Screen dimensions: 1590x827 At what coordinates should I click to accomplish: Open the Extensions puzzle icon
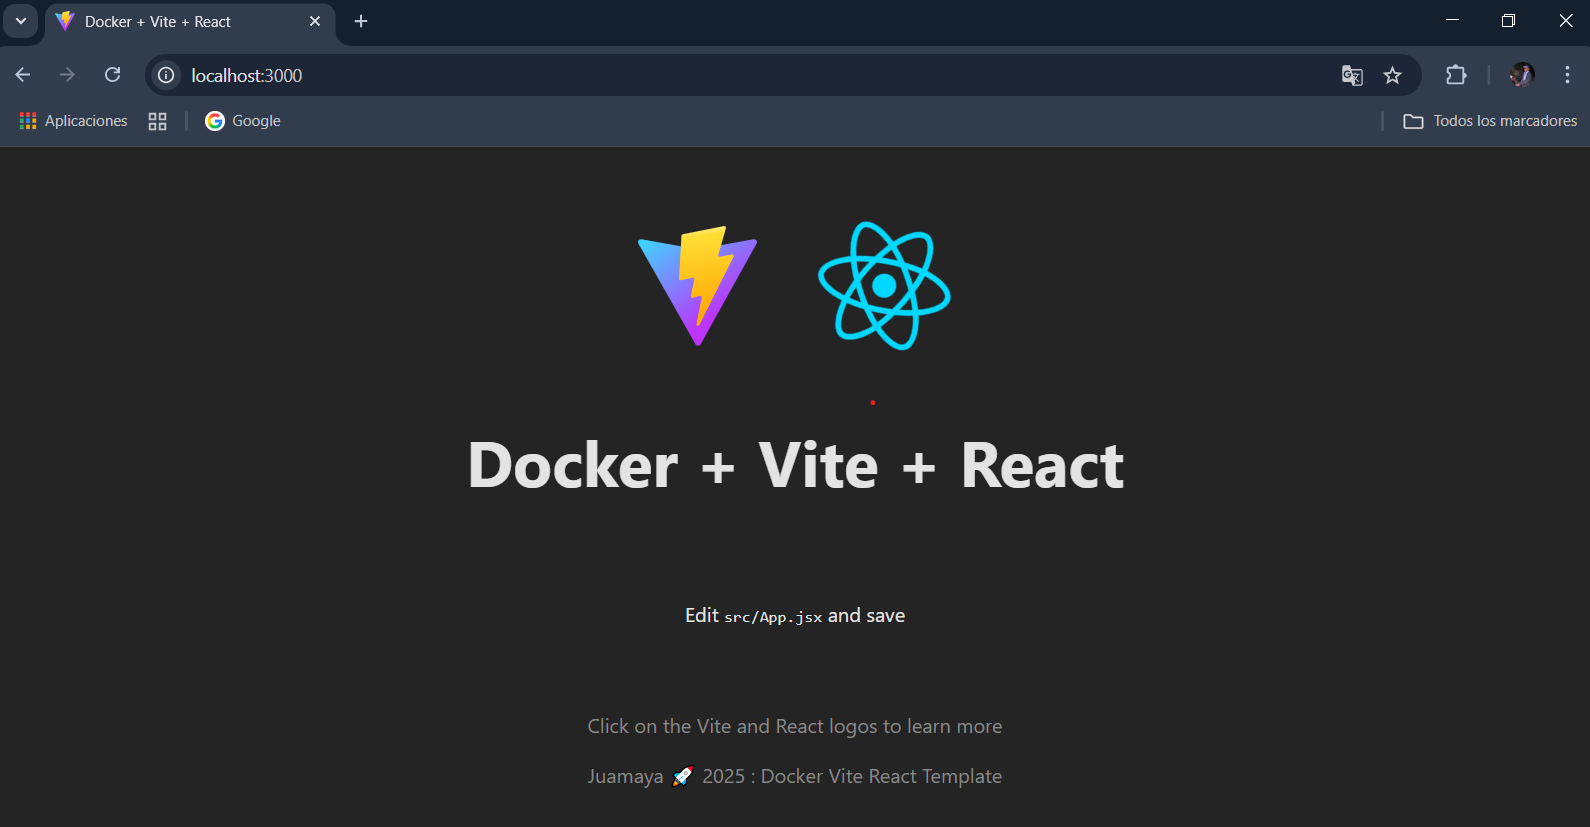tap(1456, 75)
